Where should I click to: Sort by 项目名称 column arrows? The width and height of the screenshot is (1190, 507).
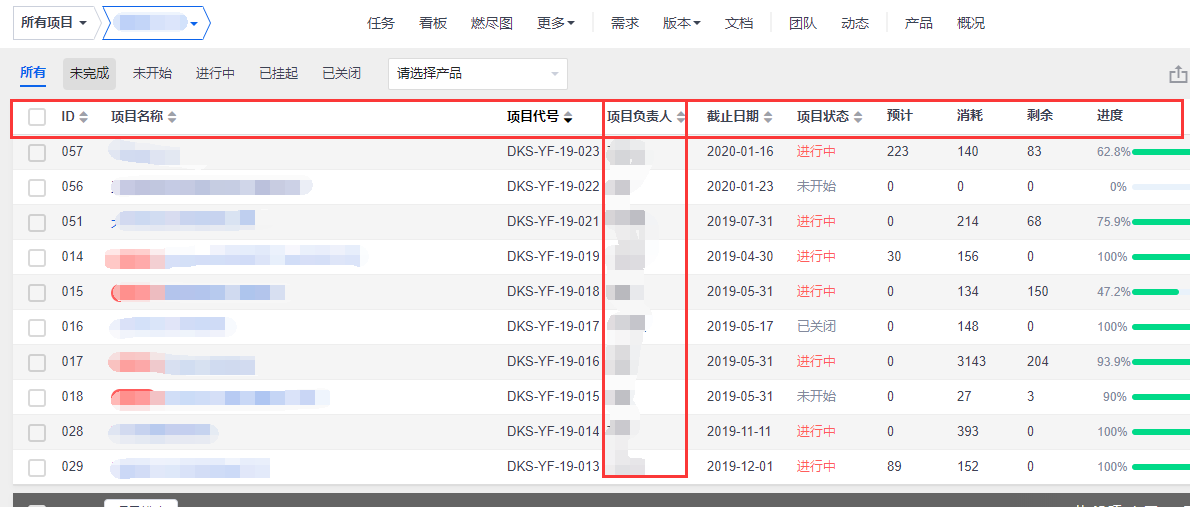(172, 117)
